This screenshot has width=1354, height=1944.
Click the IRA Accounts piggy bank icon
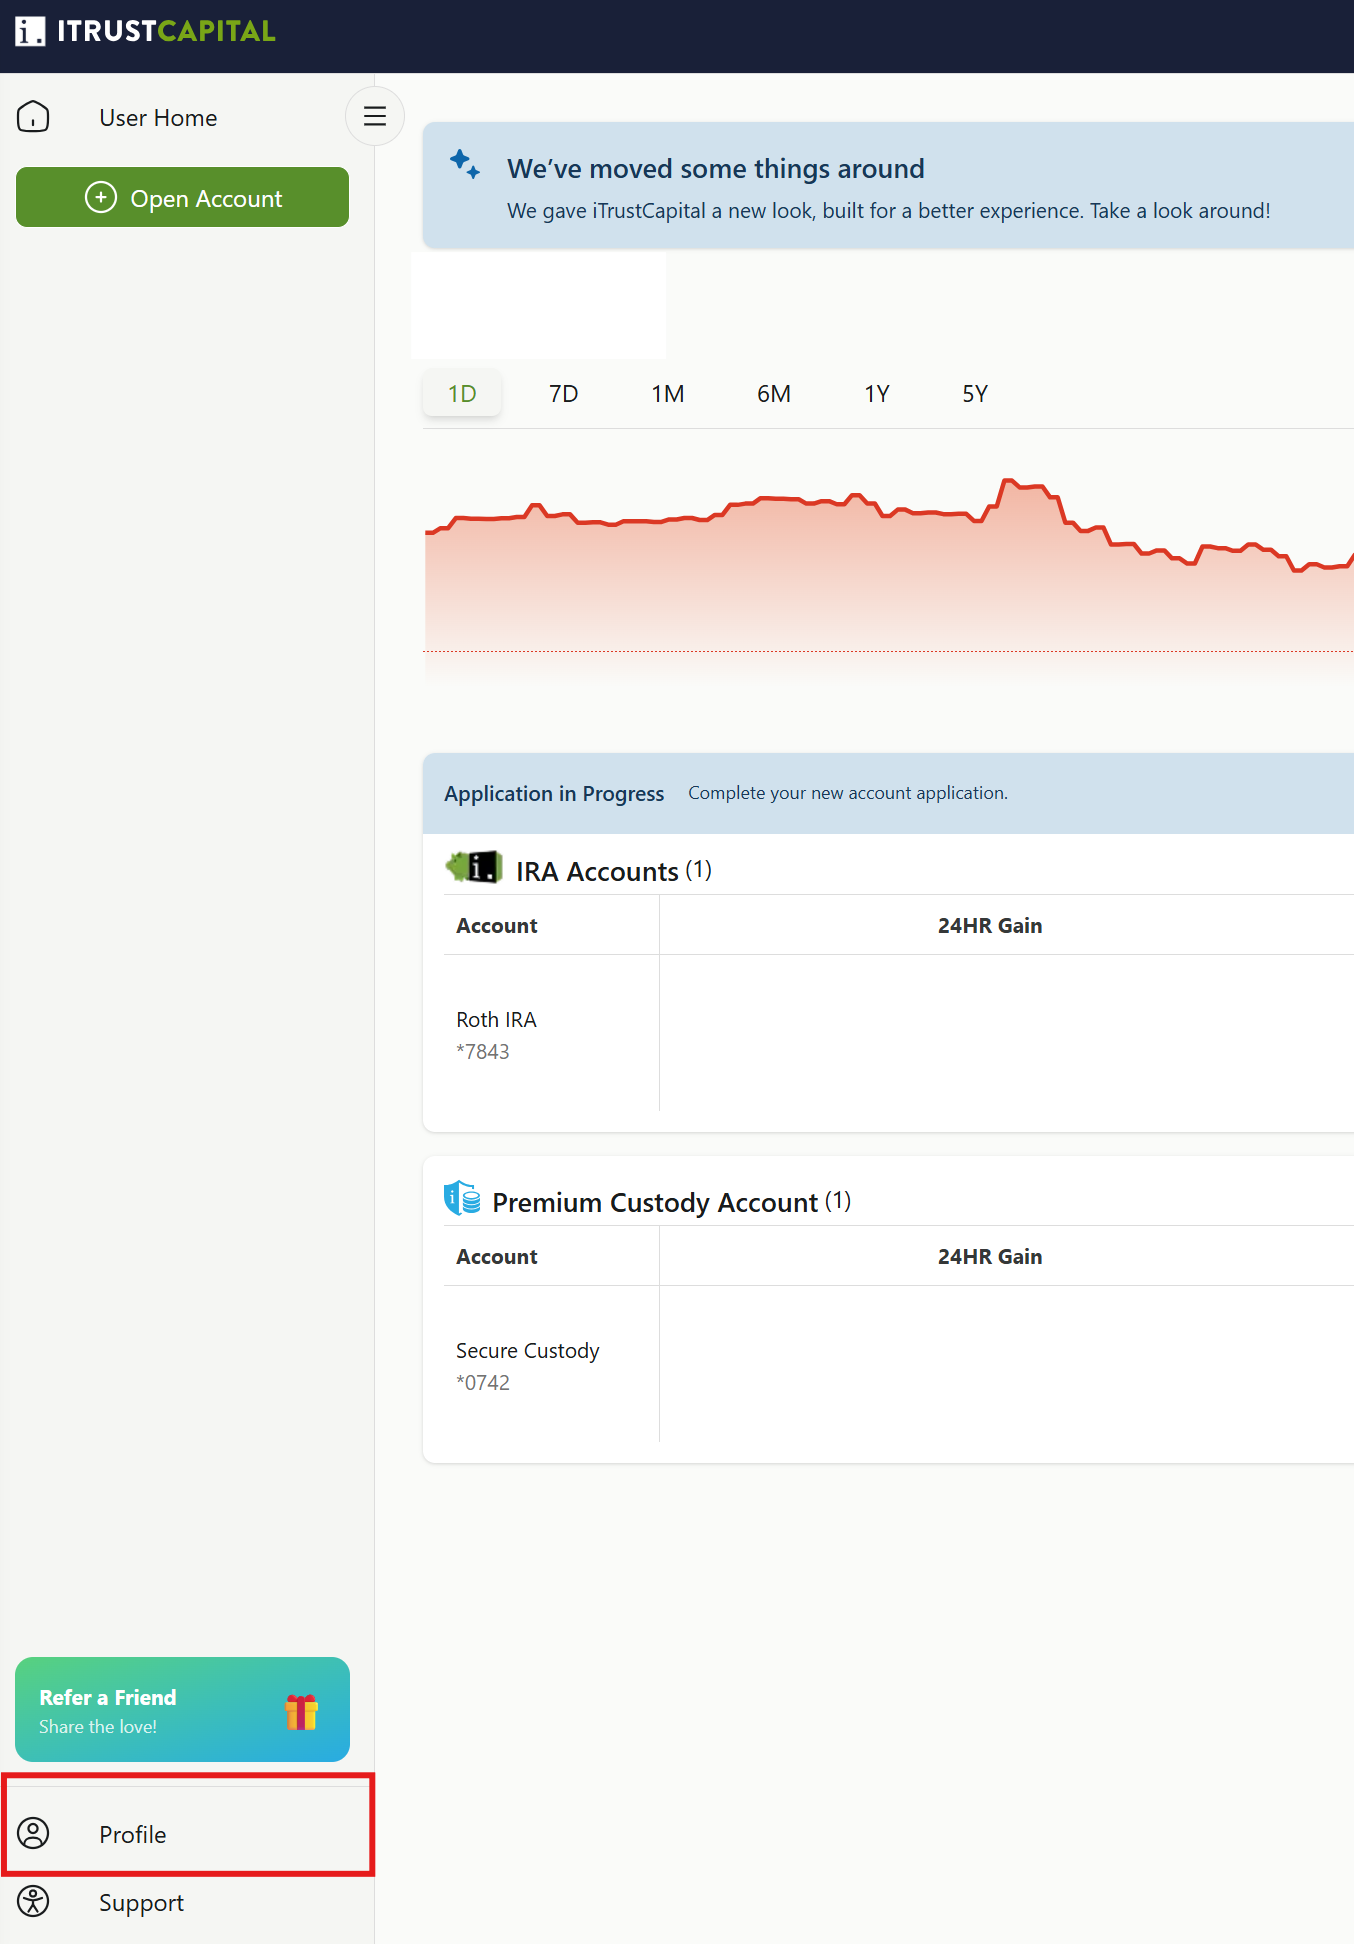pyautogui.click(x=474, y=867)
